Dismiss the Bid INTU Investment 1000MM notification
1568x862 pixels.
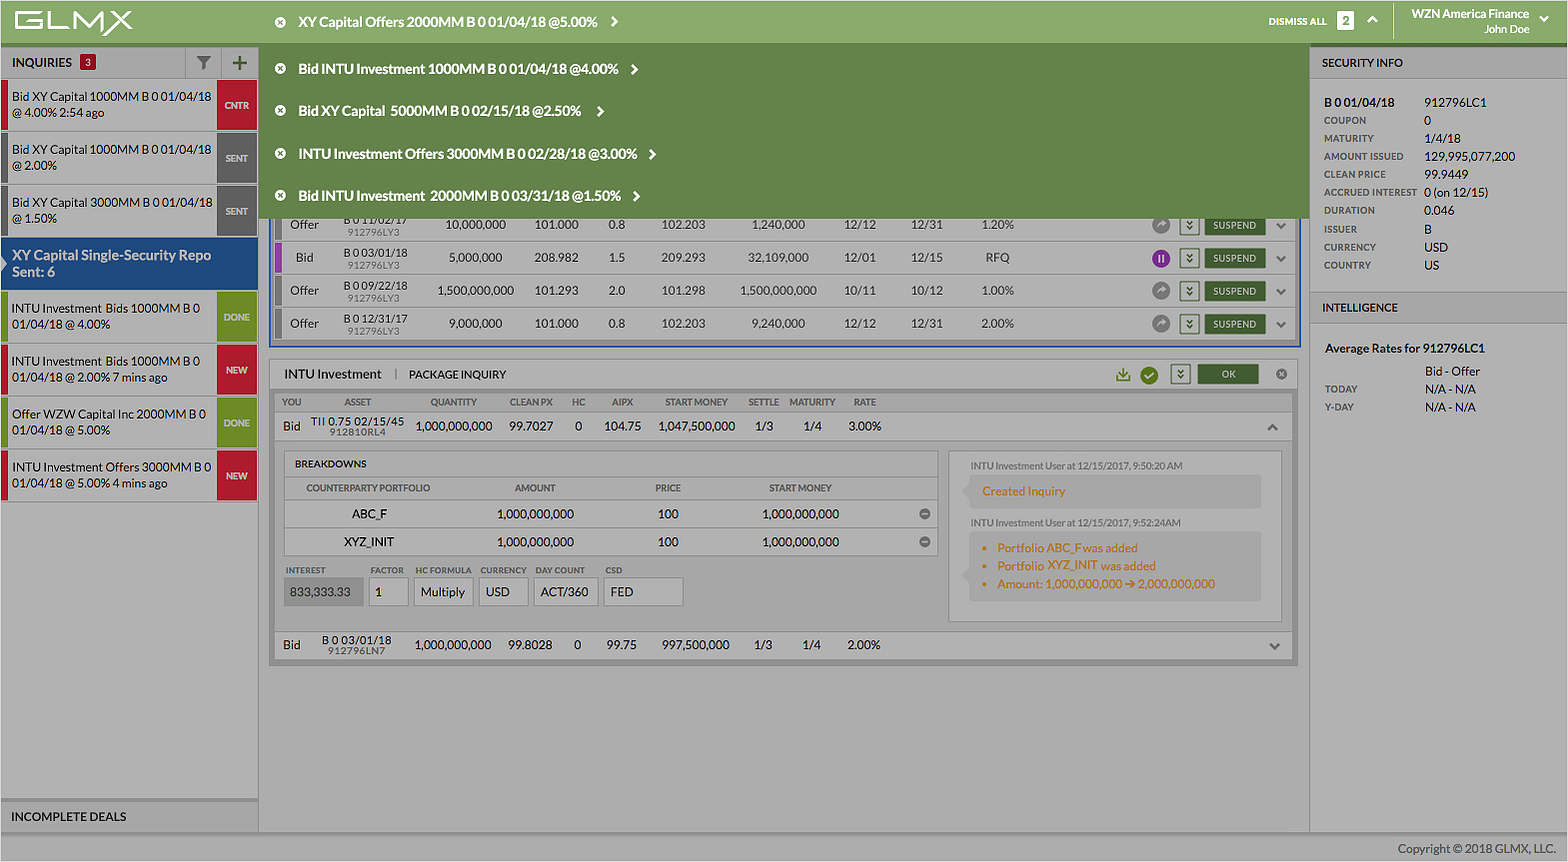(281, 69)
